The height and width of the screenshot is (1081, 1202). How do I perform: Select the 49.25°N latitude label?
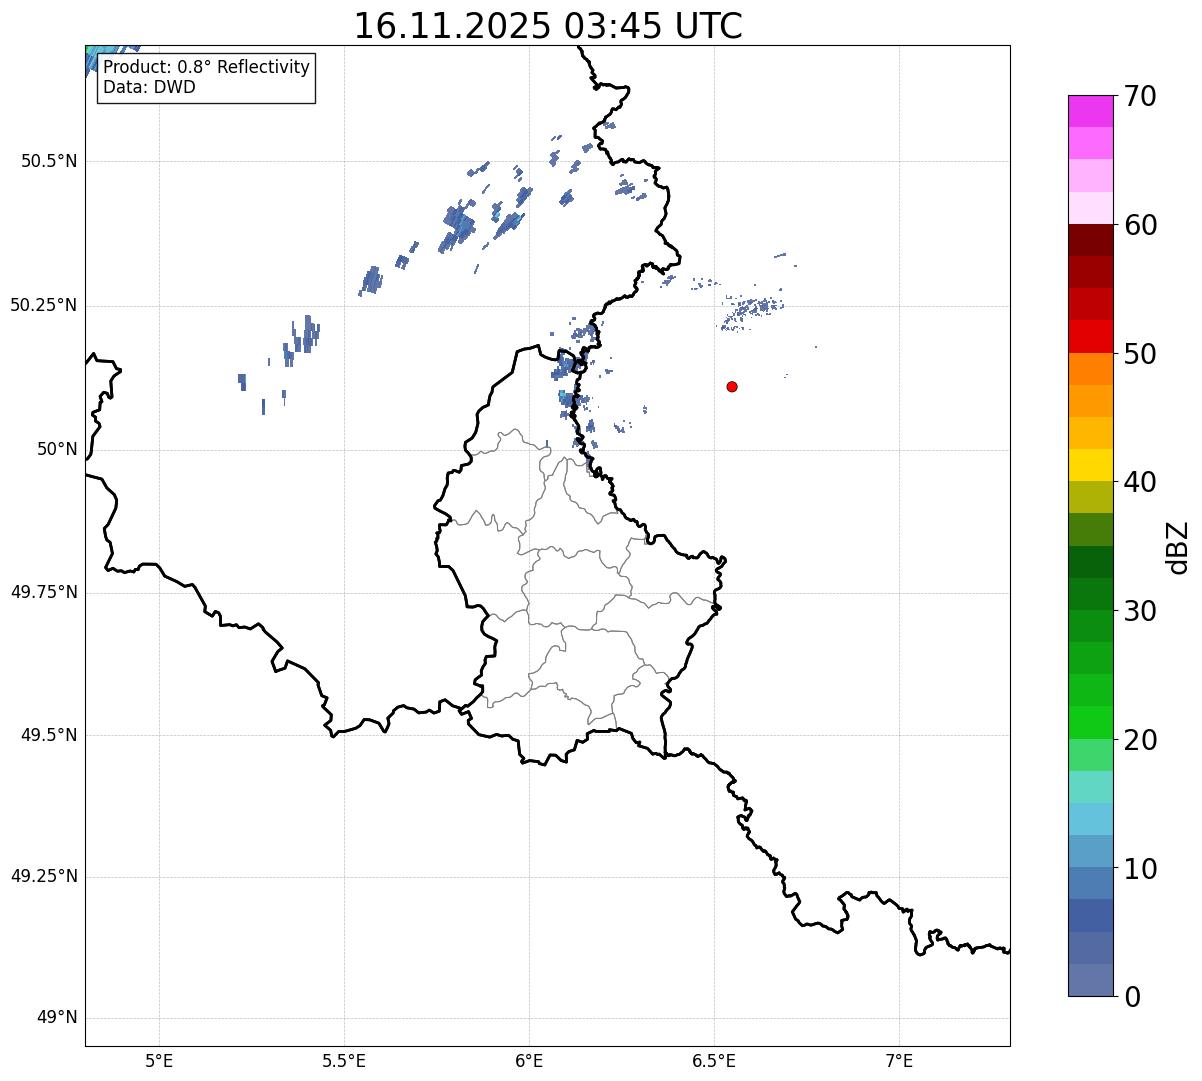tap(44, 877)
